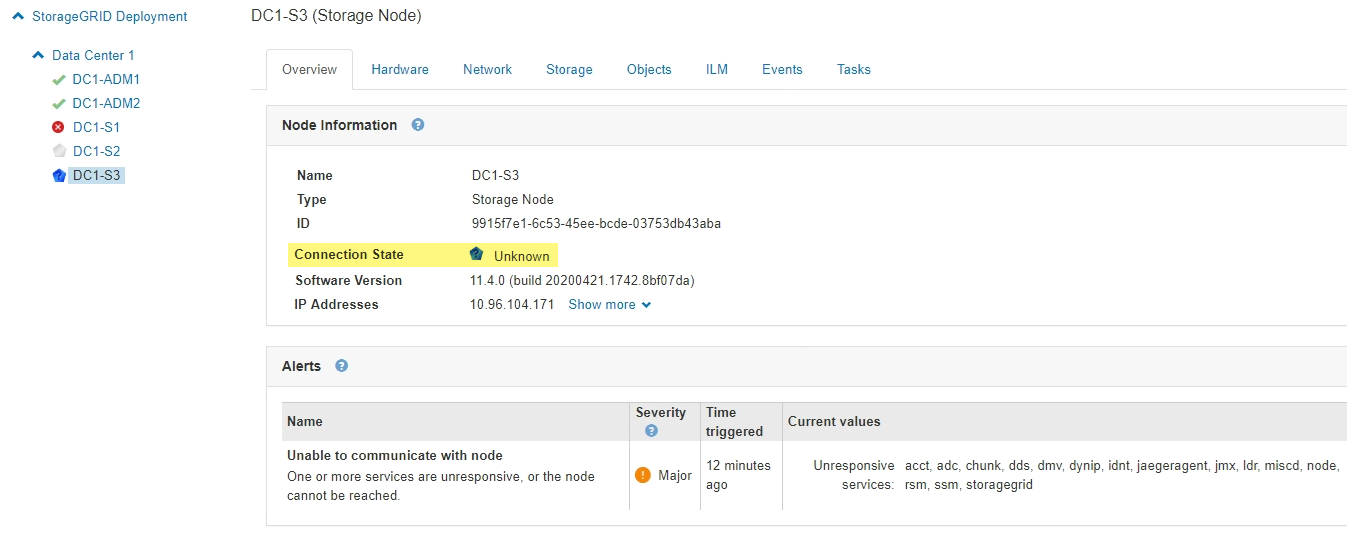Collapse the StorageGRID Deployment tree
This screenshot has width=1347, height=534.
click(x=18, y=17)
